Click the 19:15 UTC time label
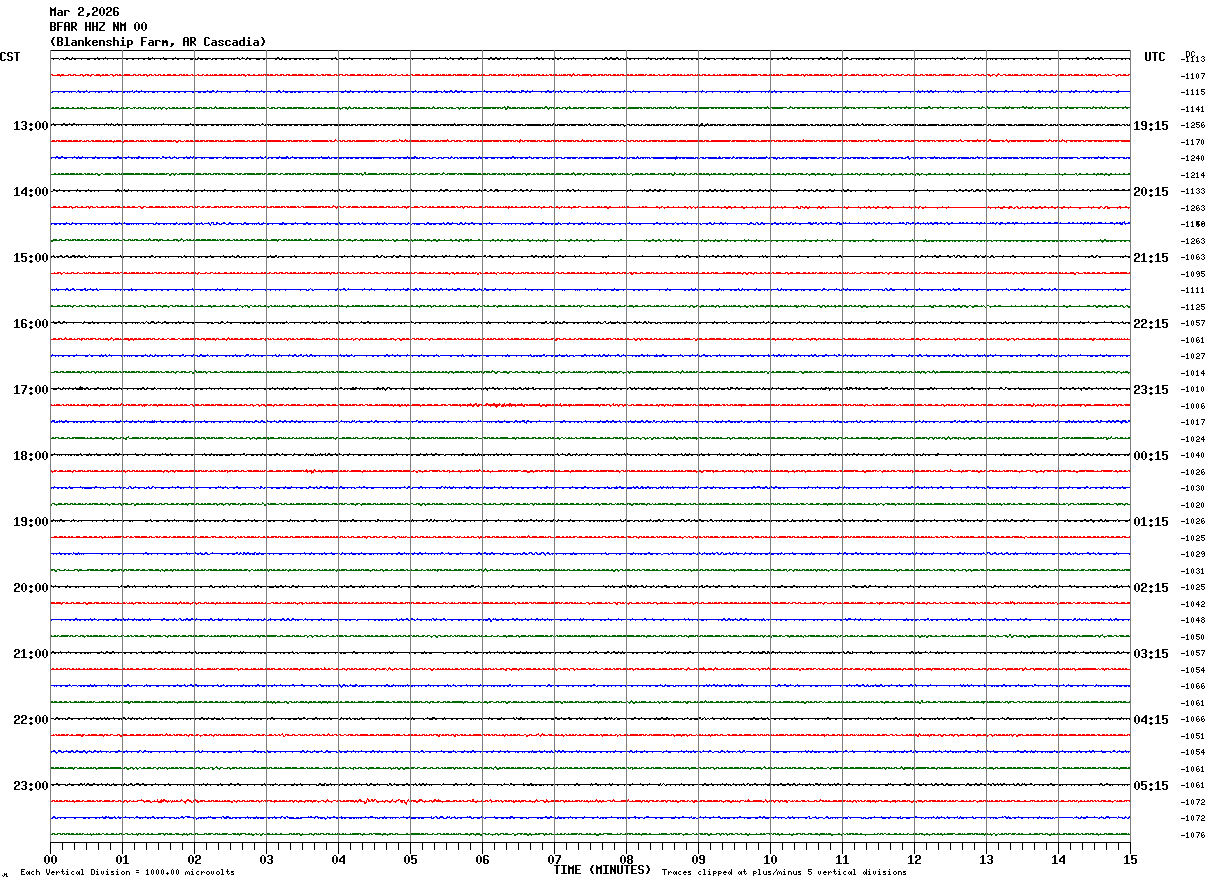The image size is (1210, 886). pos(1150,126)
